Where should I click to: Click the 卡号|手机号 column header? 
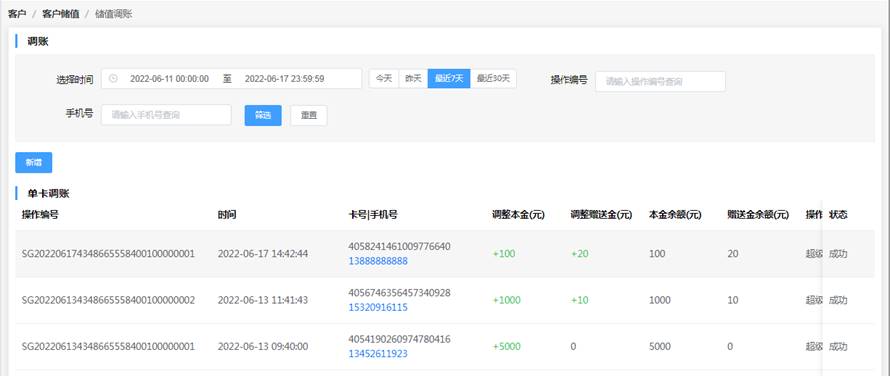(373, 215)
